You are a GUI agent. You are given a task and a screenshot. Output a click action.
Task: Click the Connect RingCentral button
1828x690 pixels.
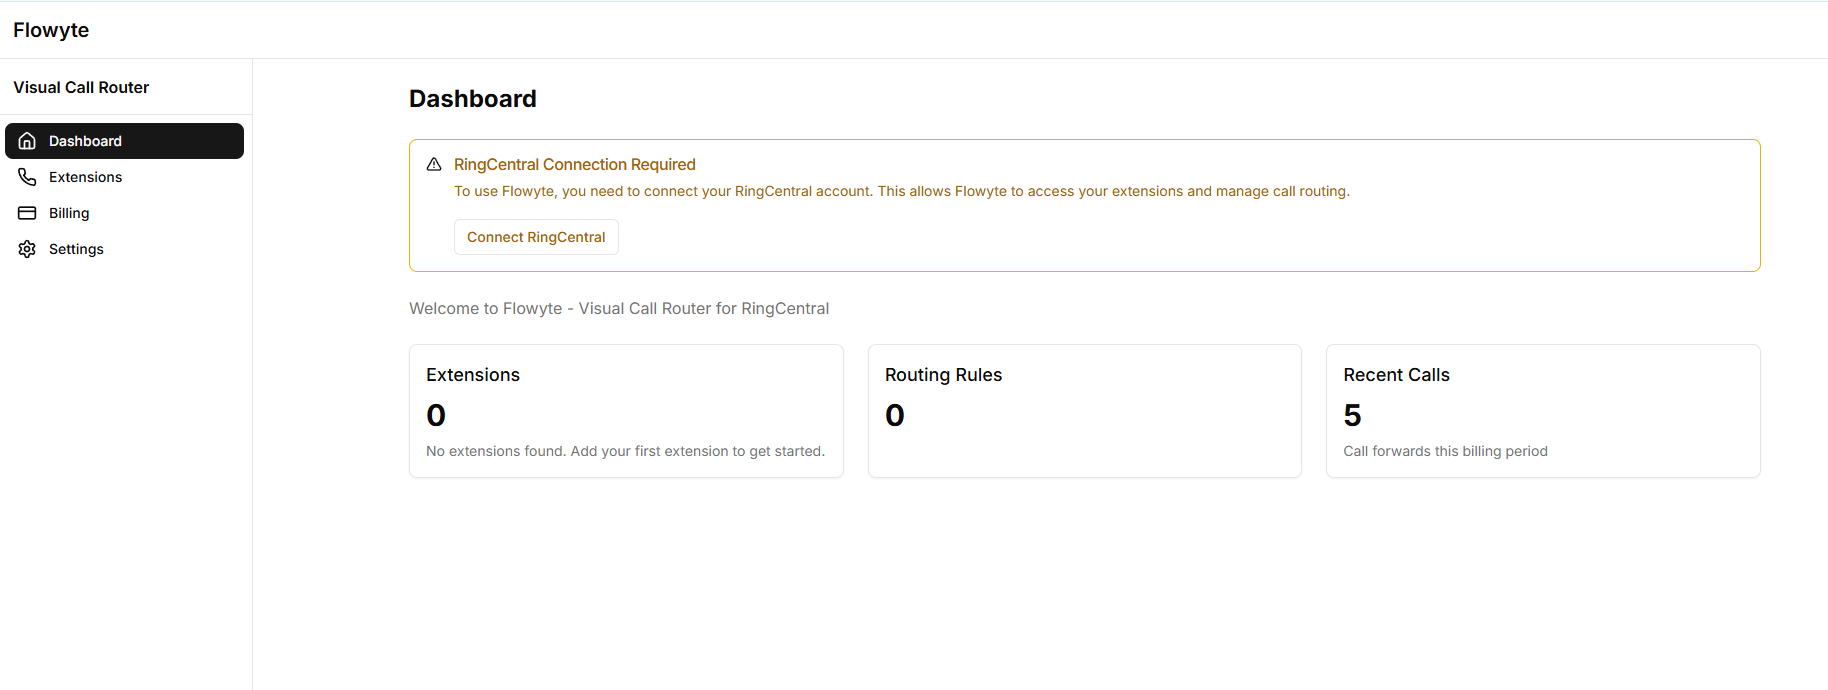click(x=536, y=237)
